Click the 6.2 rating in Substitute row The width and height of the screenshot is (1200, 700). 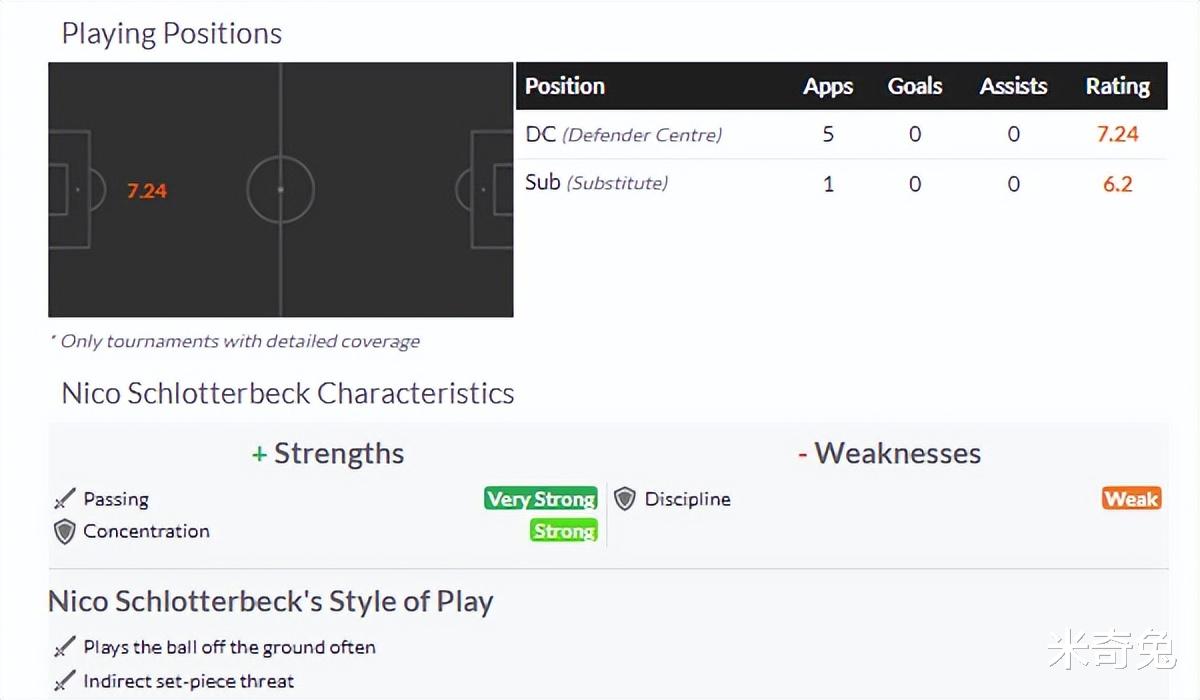pyautogui.click(x=1117, y=184)
